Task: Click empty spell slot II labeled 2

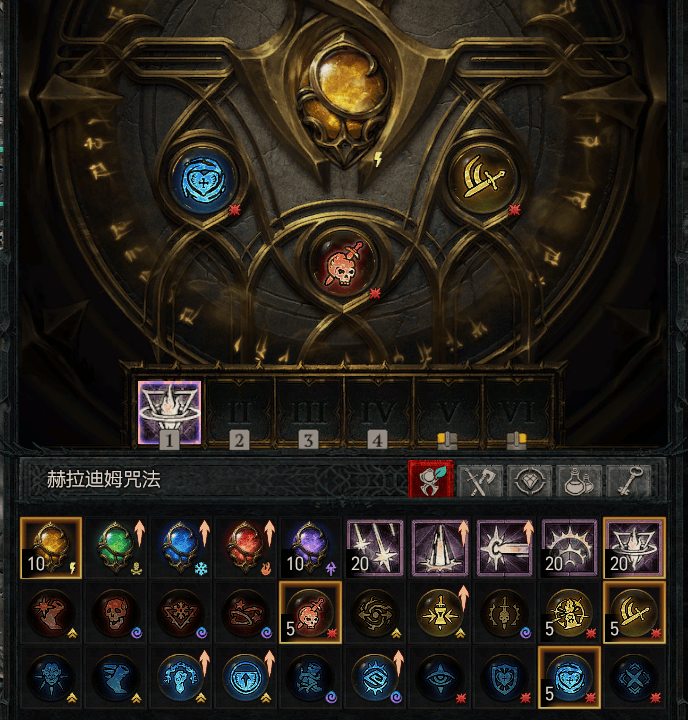Action: pyautogui.click(x=239, y=412)
